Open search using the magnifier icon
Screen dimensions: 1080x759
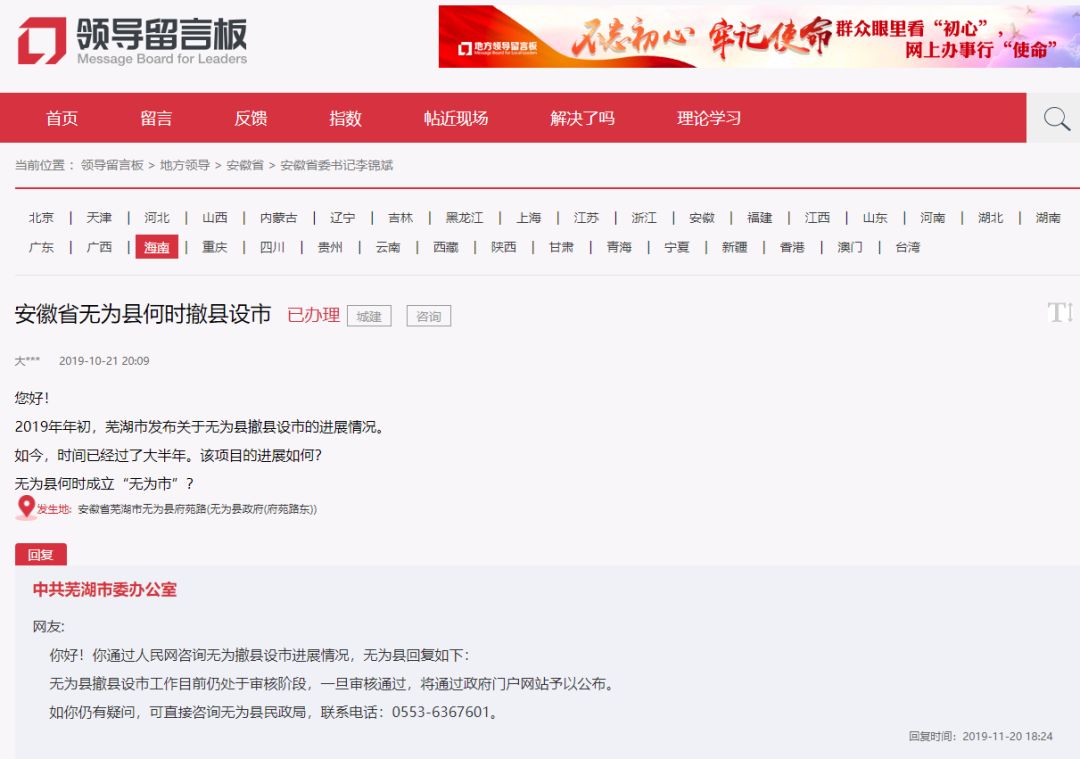[x=1054, y=117]
